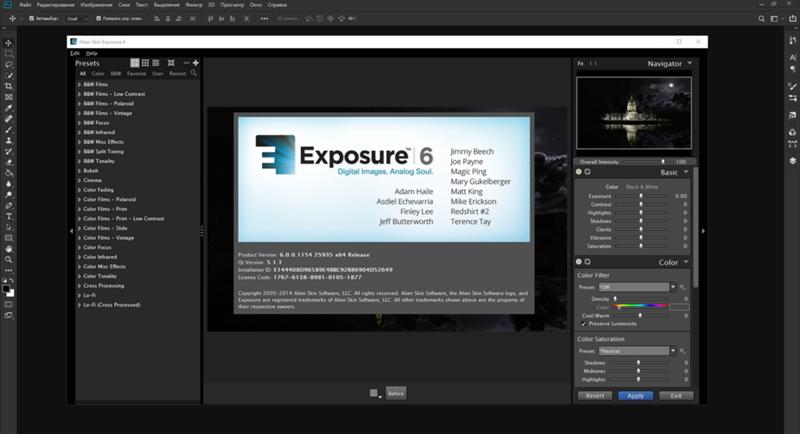
Task: Click the Exit button
Action: click(x=676, y=396)
